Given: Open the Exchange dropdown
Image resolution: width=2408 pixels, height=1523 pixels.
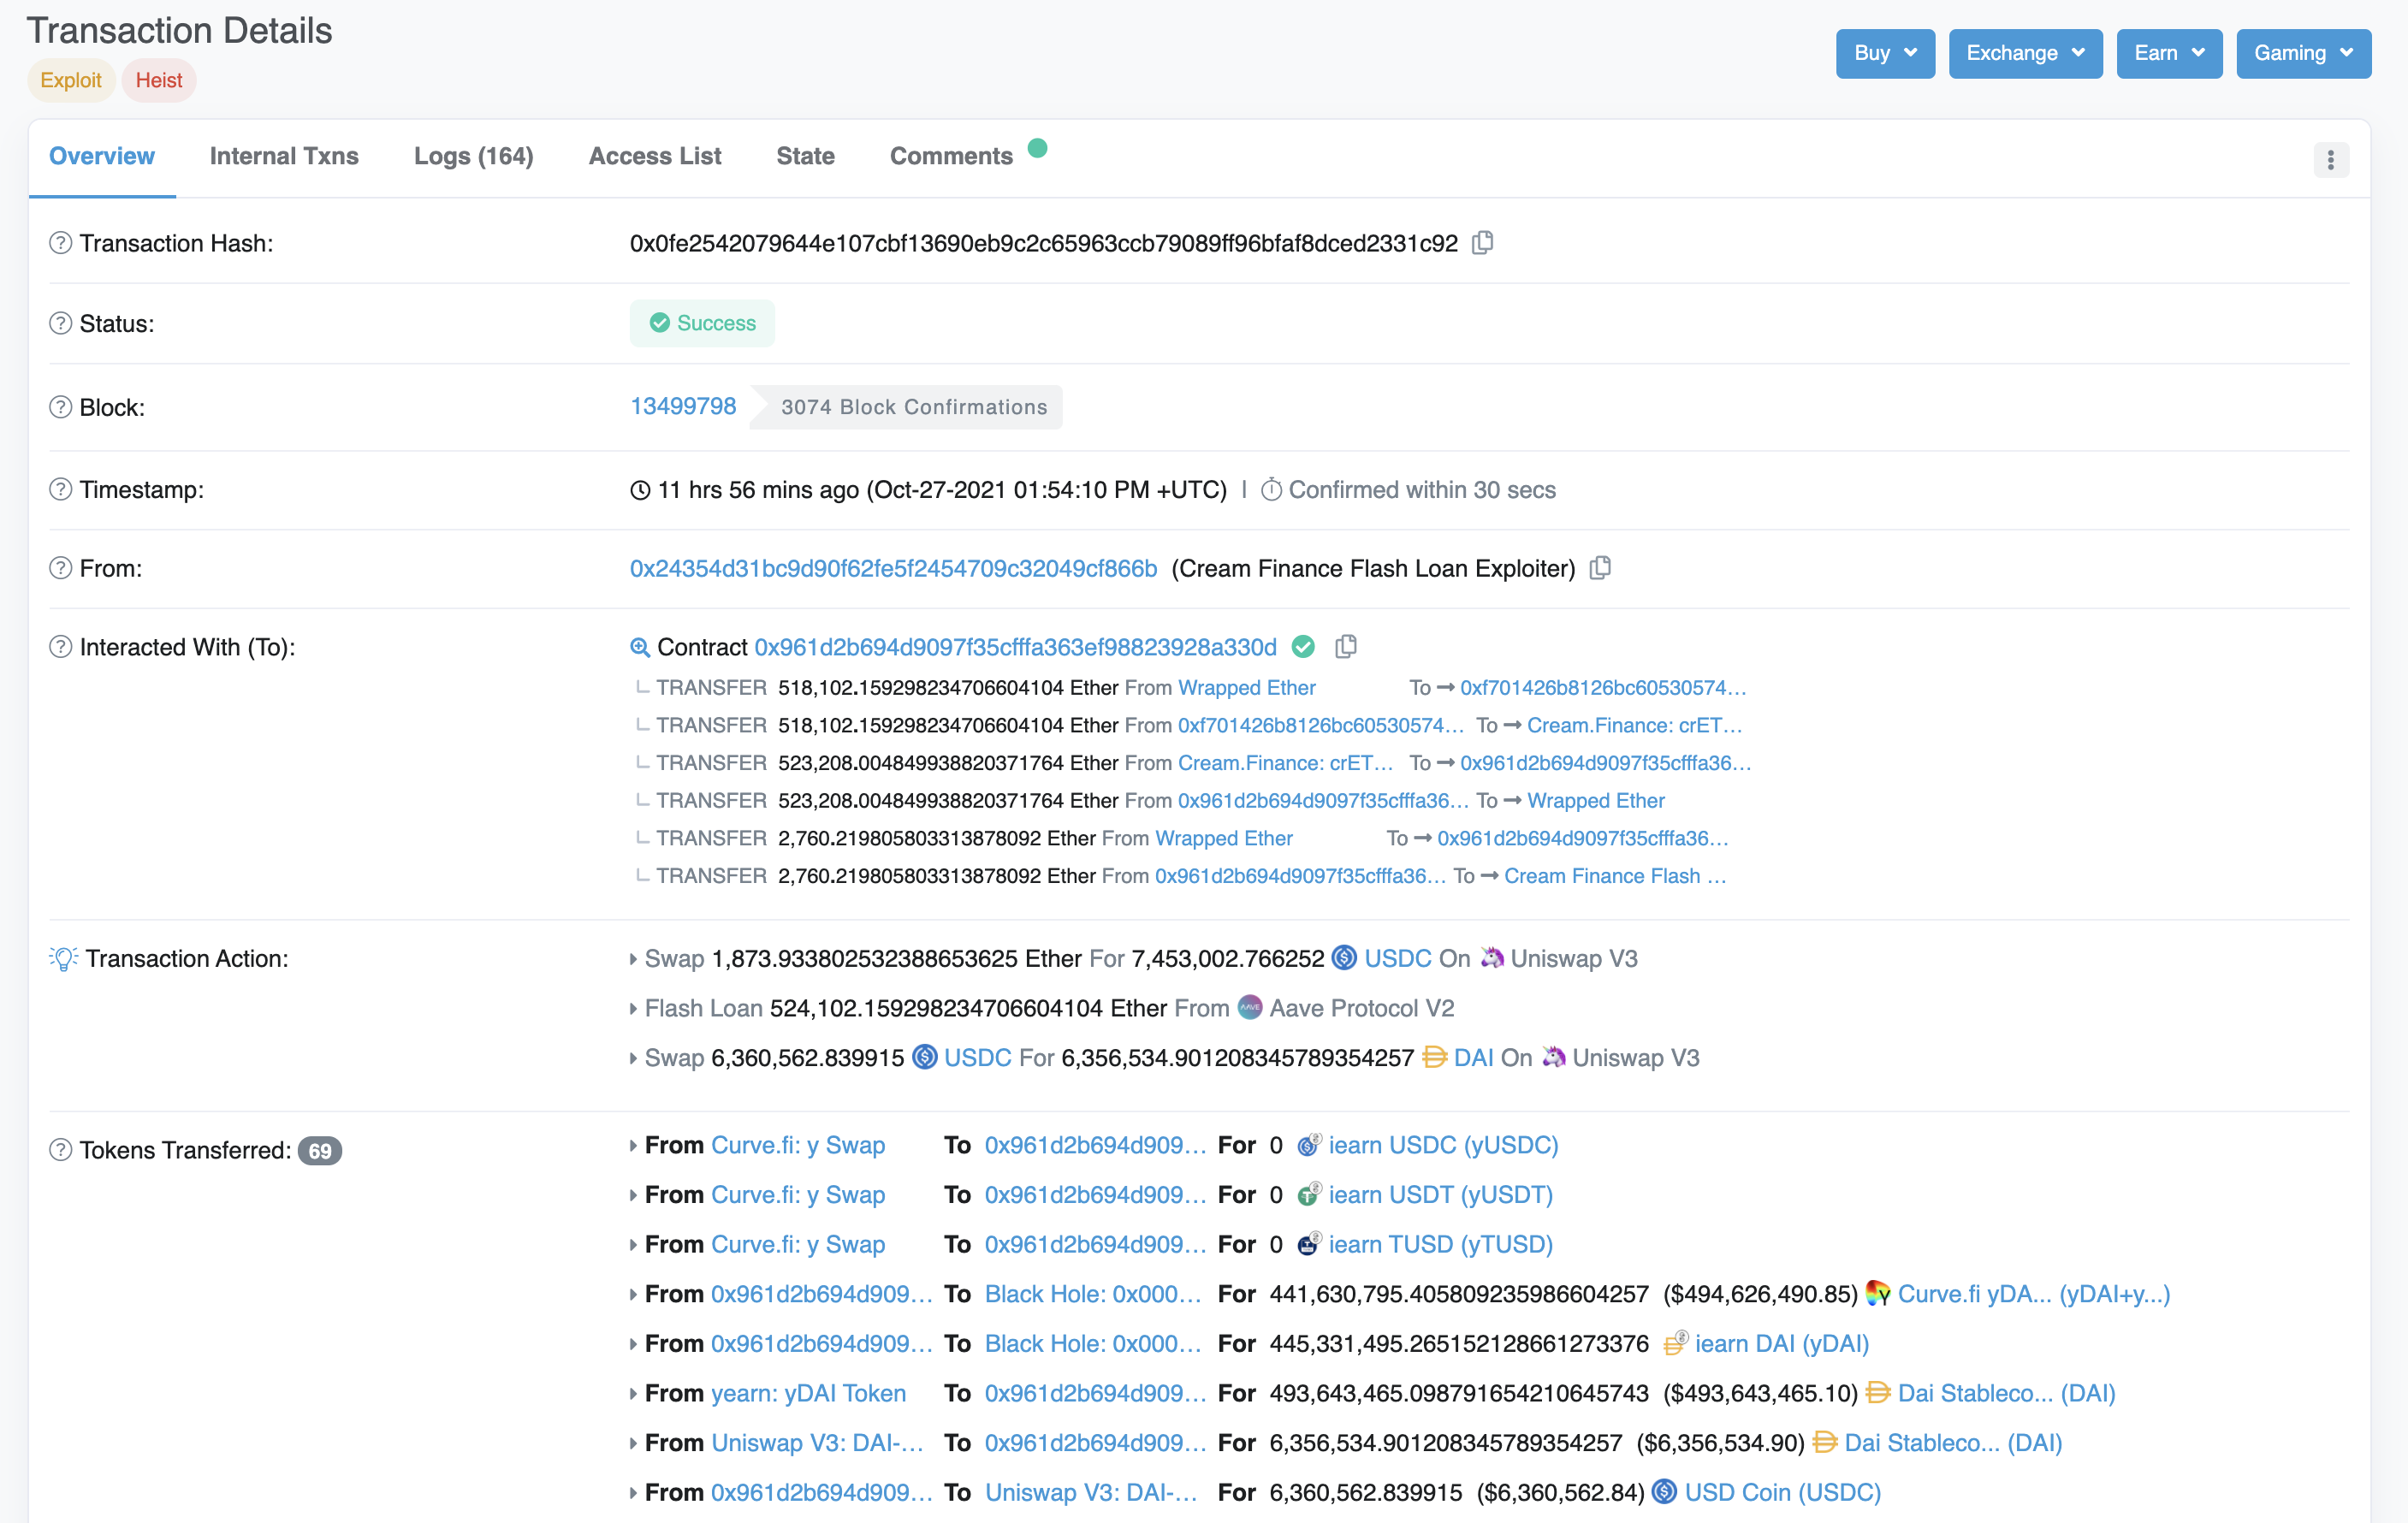Looking at the screenshot, I should [2025, 53].
